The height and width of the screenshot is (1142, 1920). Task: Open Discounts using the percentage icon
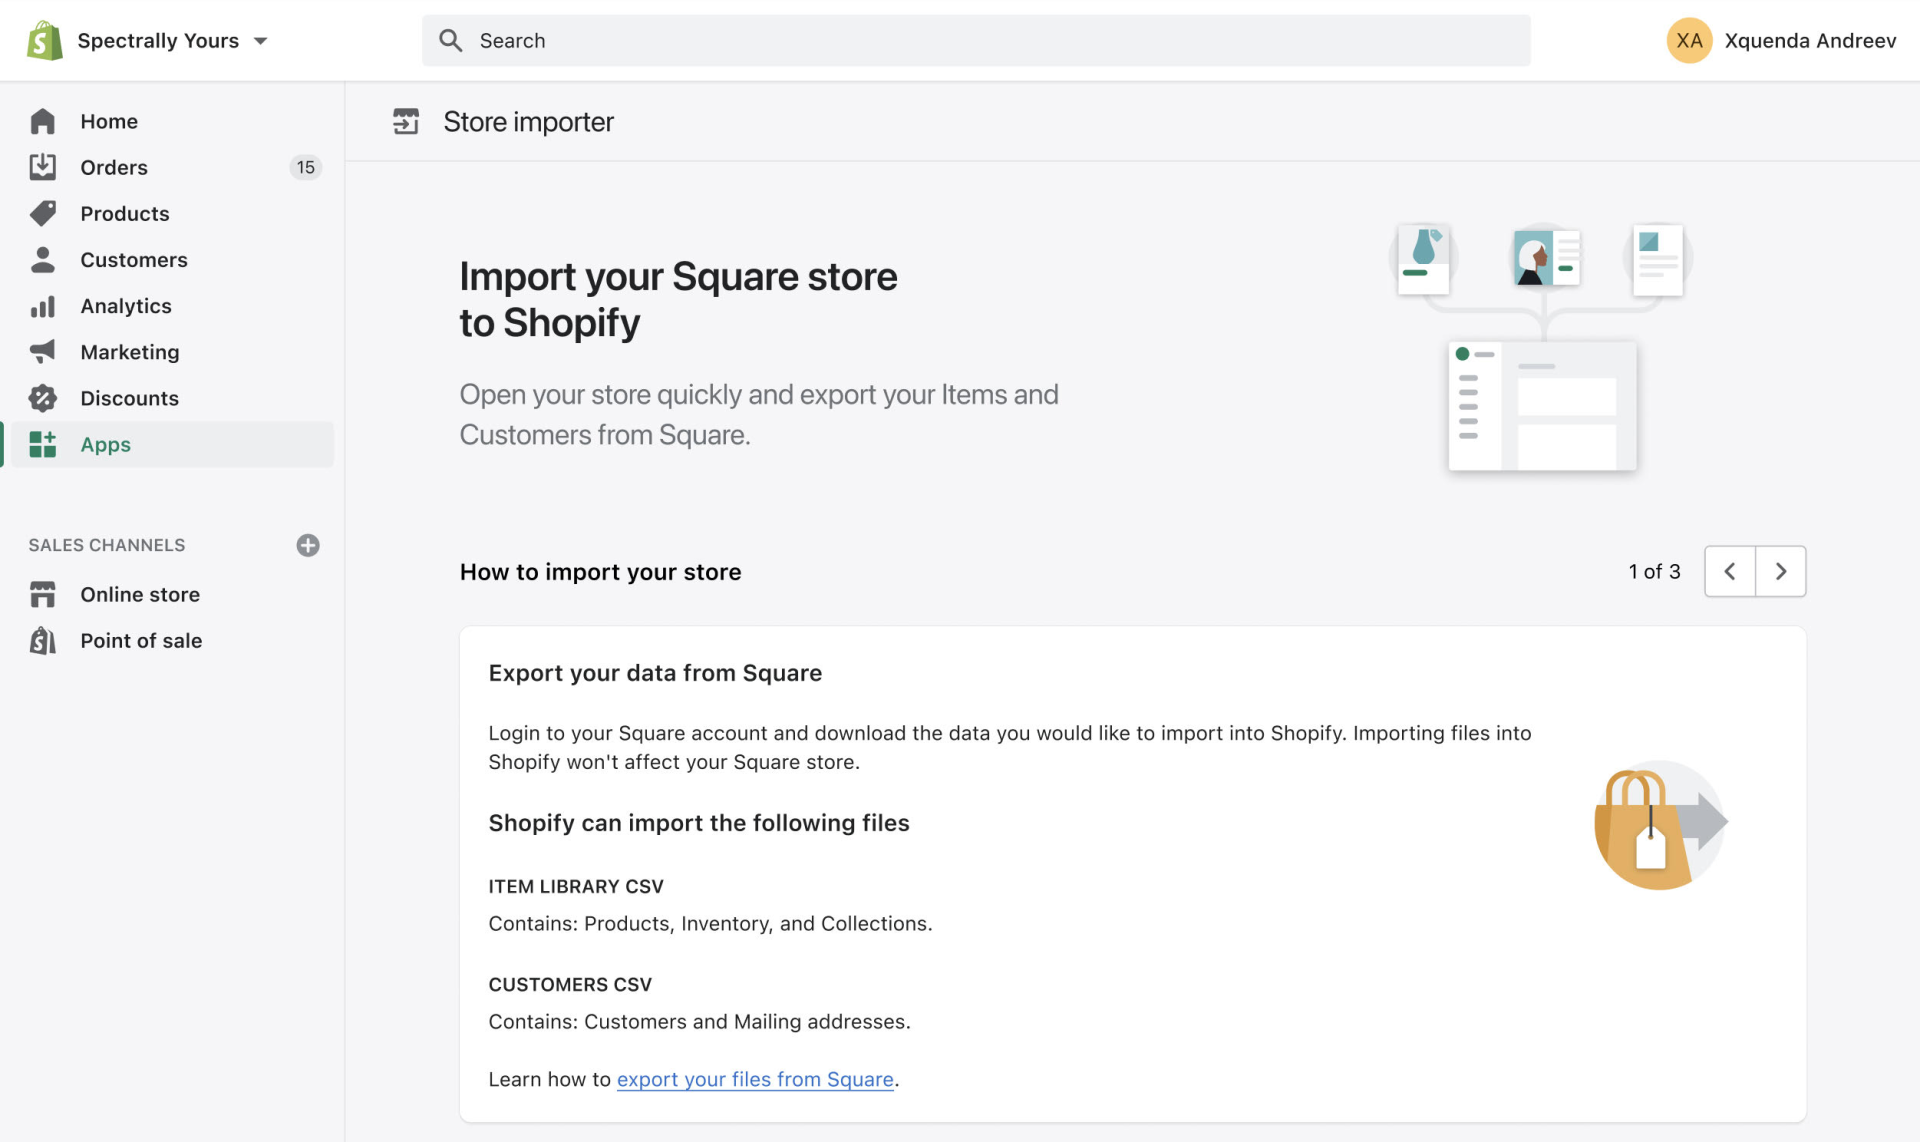coord(43,397)
